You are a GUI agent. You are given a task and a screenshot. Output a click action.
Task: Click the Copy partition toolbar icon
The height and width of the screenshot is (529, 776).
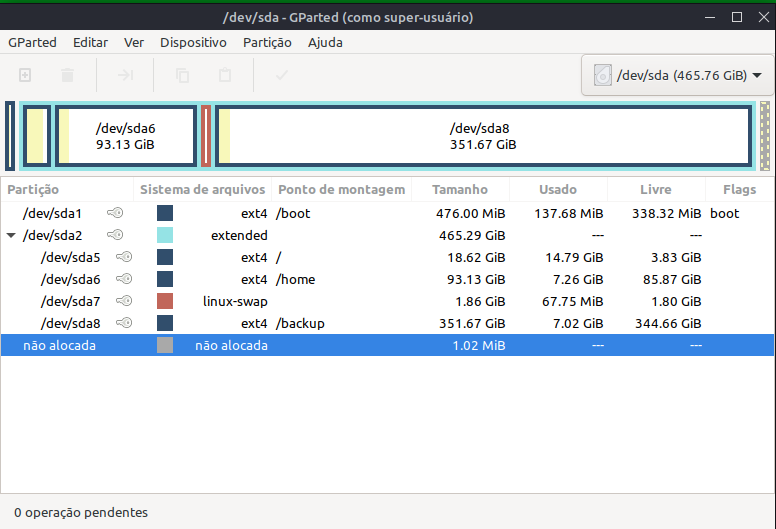pos(183,75)
